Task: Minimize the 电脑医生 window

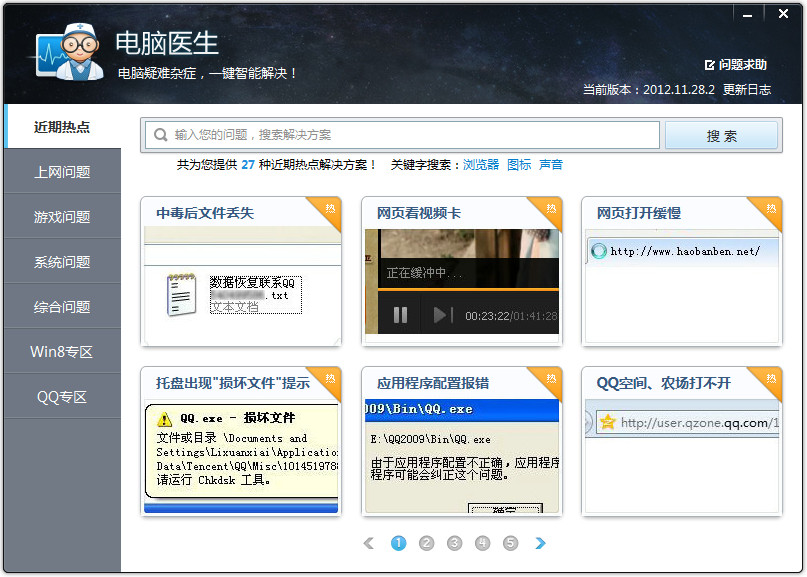Action: [x=747, y=15]
